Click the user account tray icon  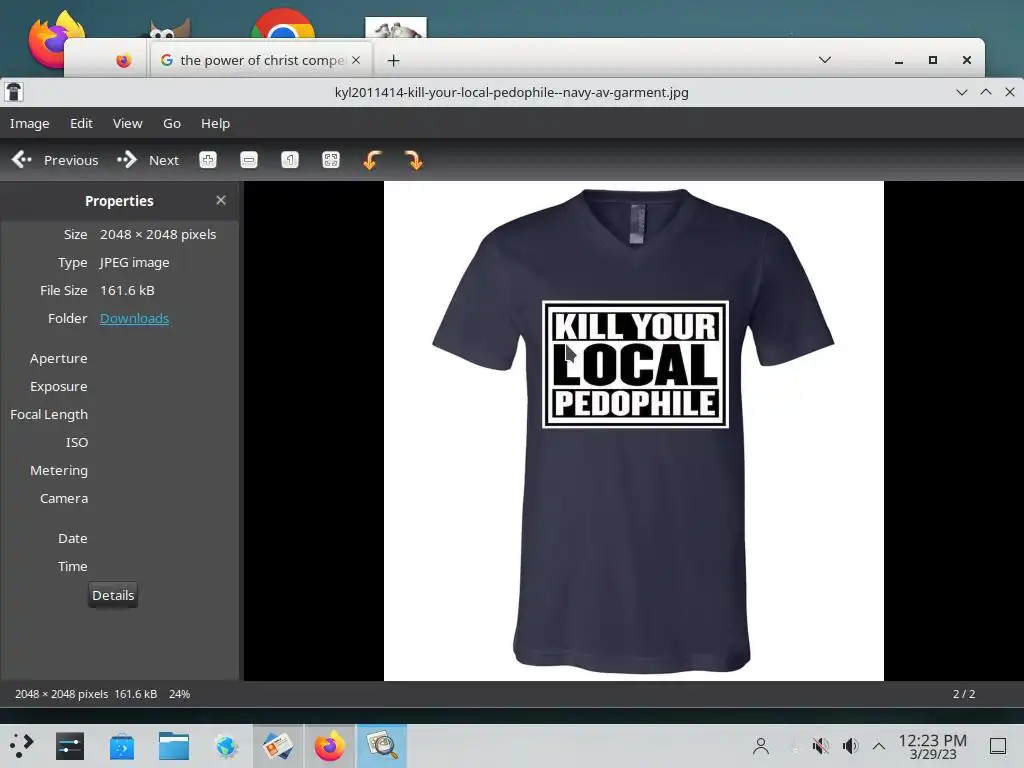[x=761, y=746]
